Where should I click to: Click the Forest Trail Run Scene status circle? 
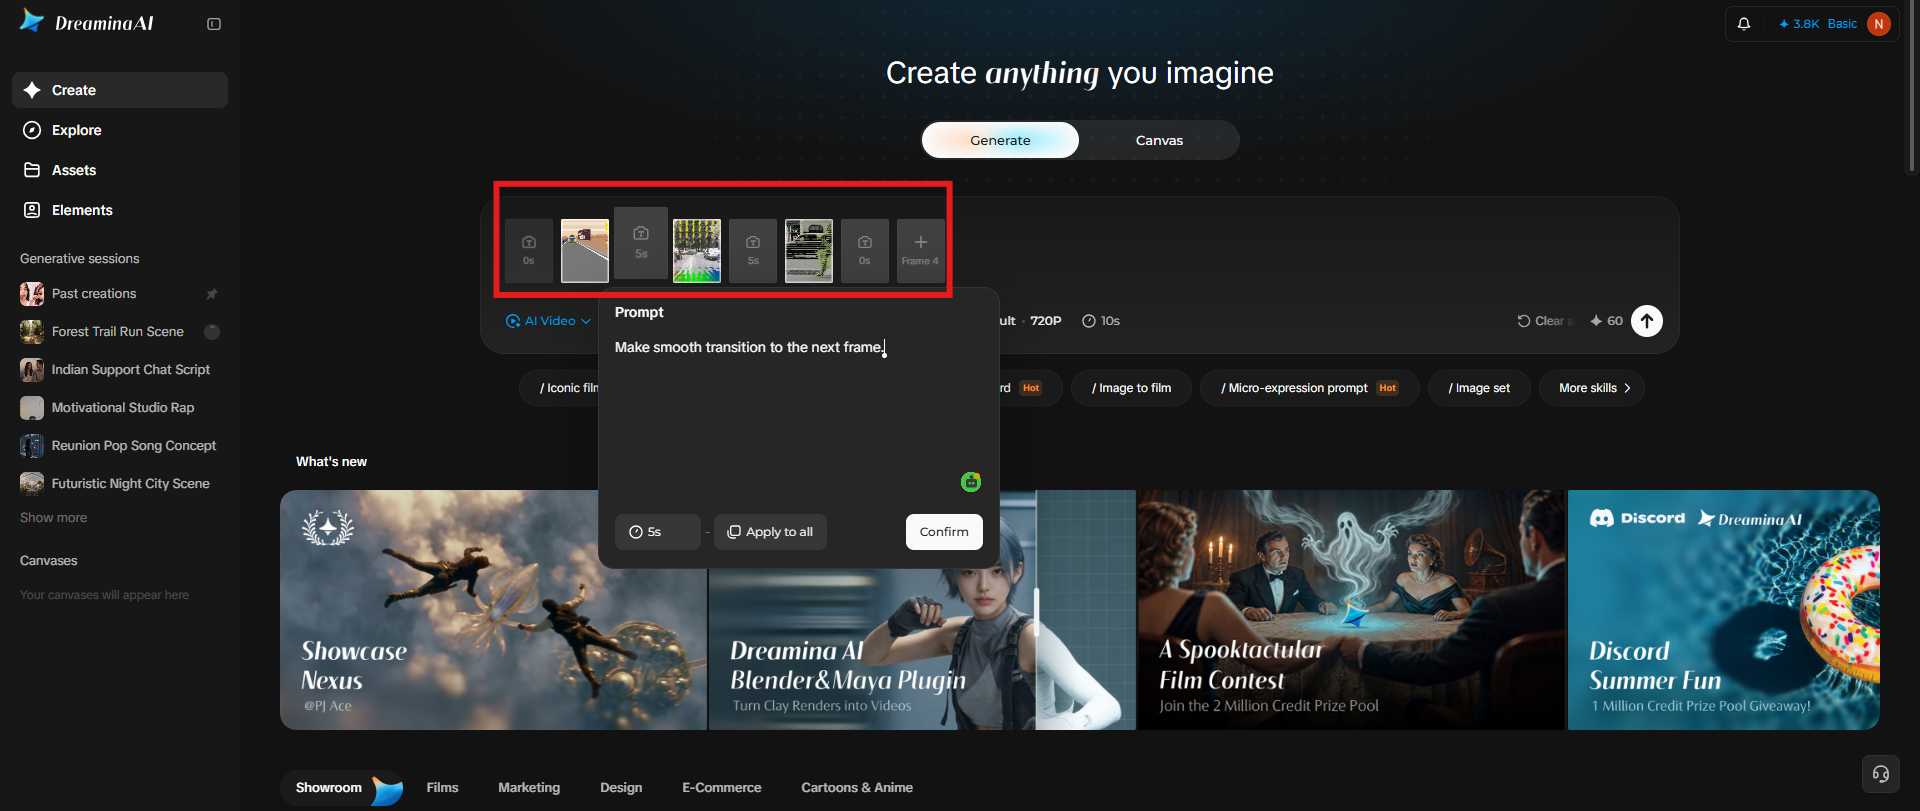212,332
